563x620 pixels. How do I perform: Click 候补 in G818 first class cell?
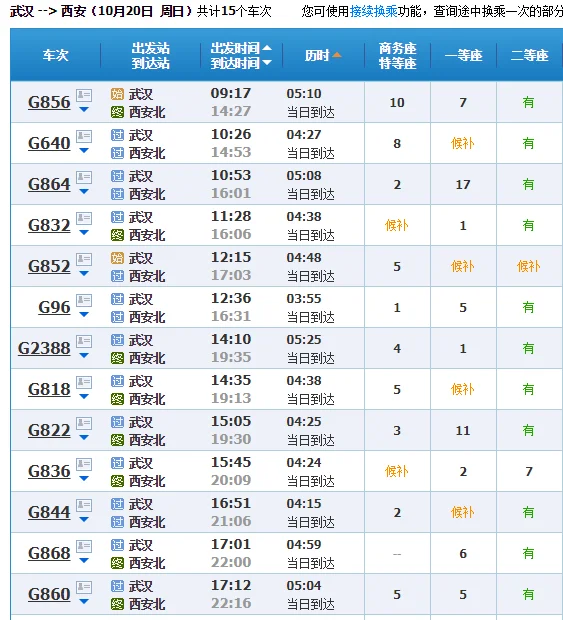click(463, 389)
